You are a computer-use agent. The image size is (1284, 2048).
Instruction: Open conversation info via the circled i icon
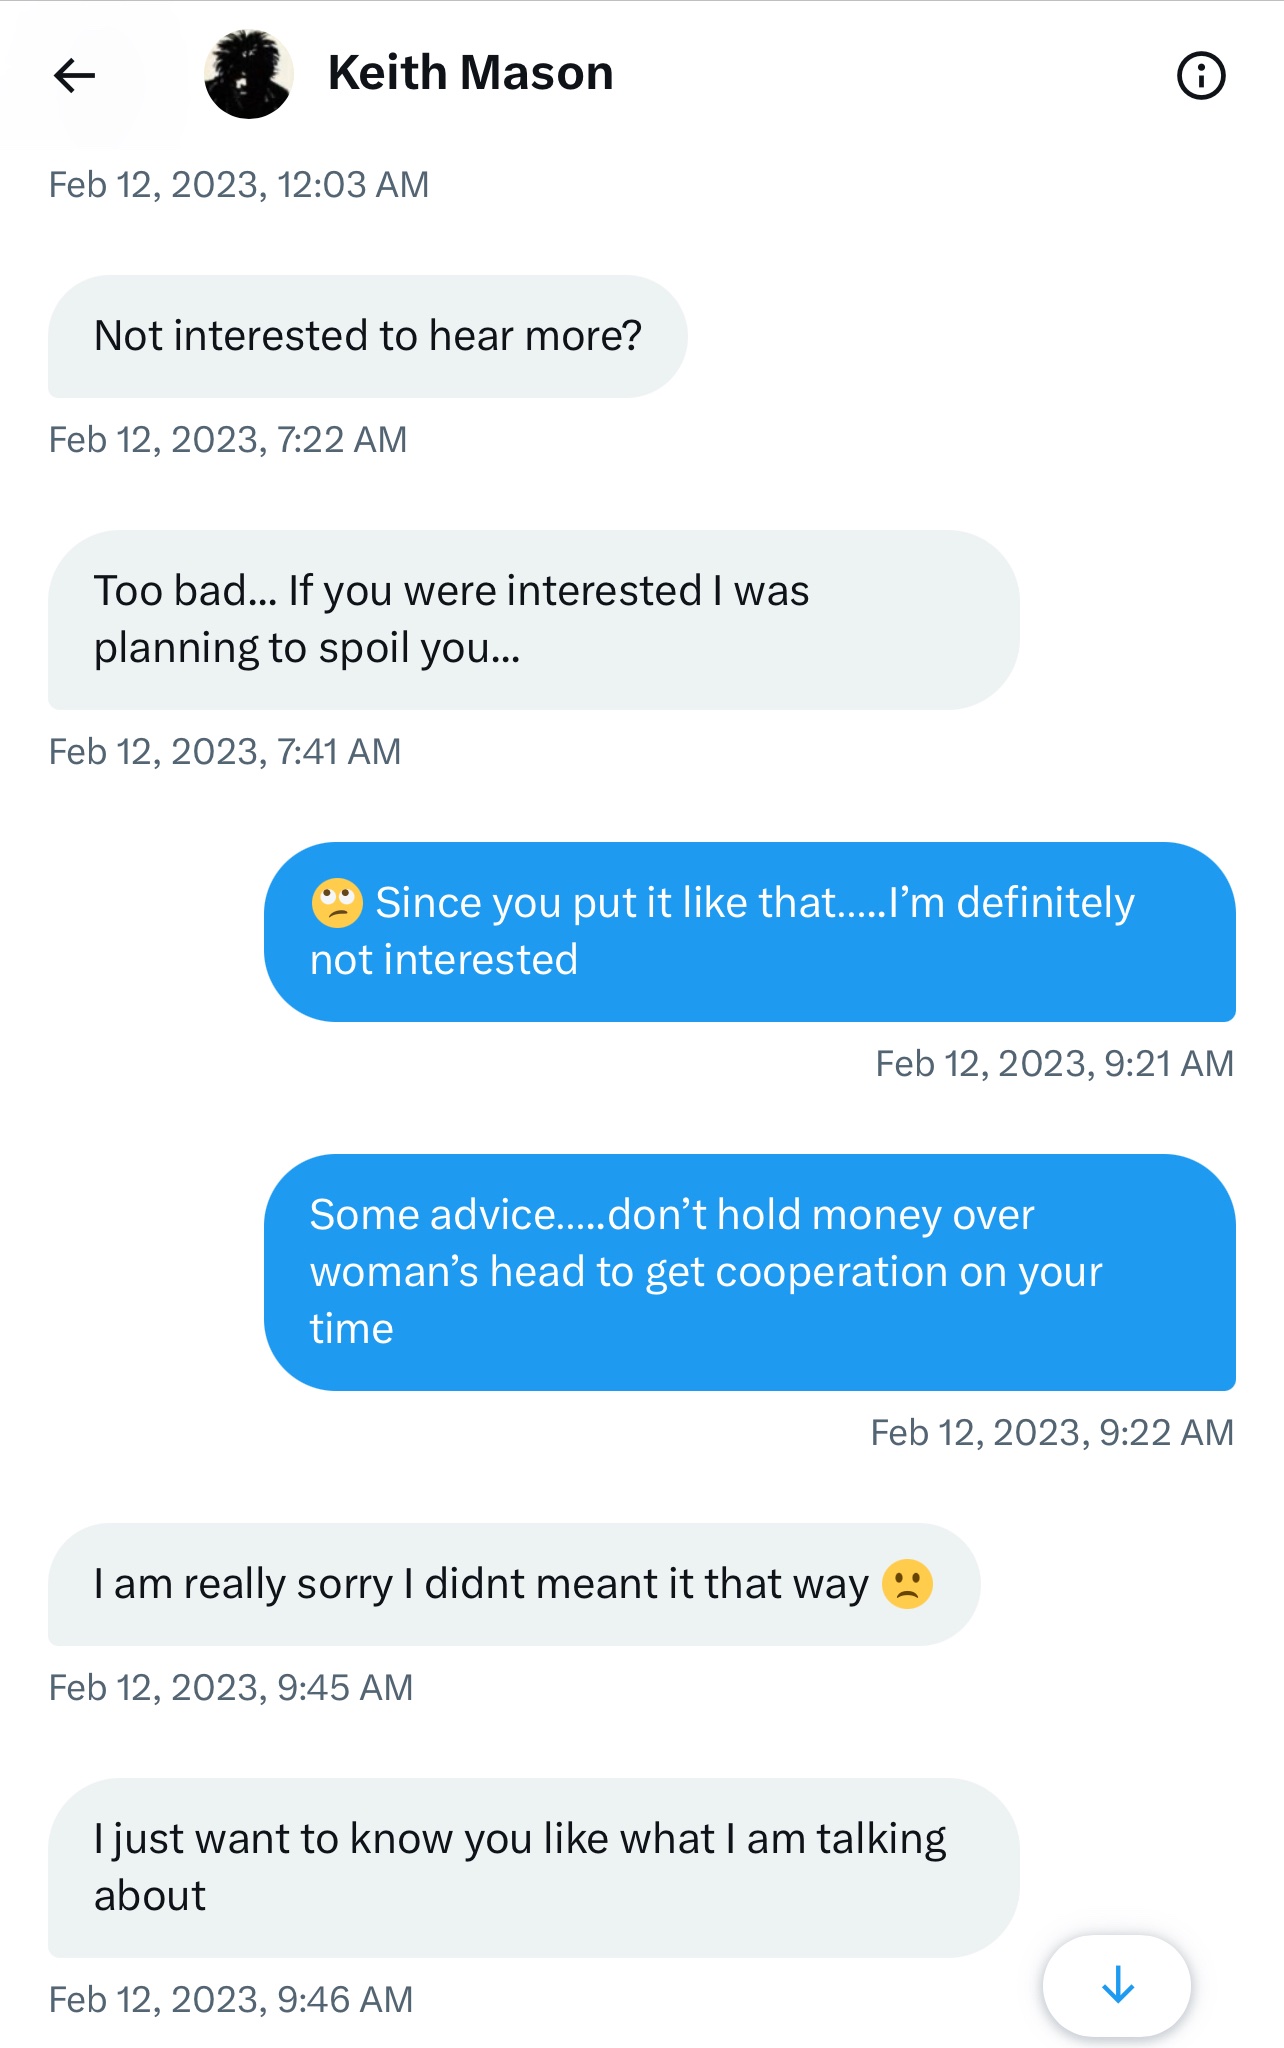tap(1201, 75)
